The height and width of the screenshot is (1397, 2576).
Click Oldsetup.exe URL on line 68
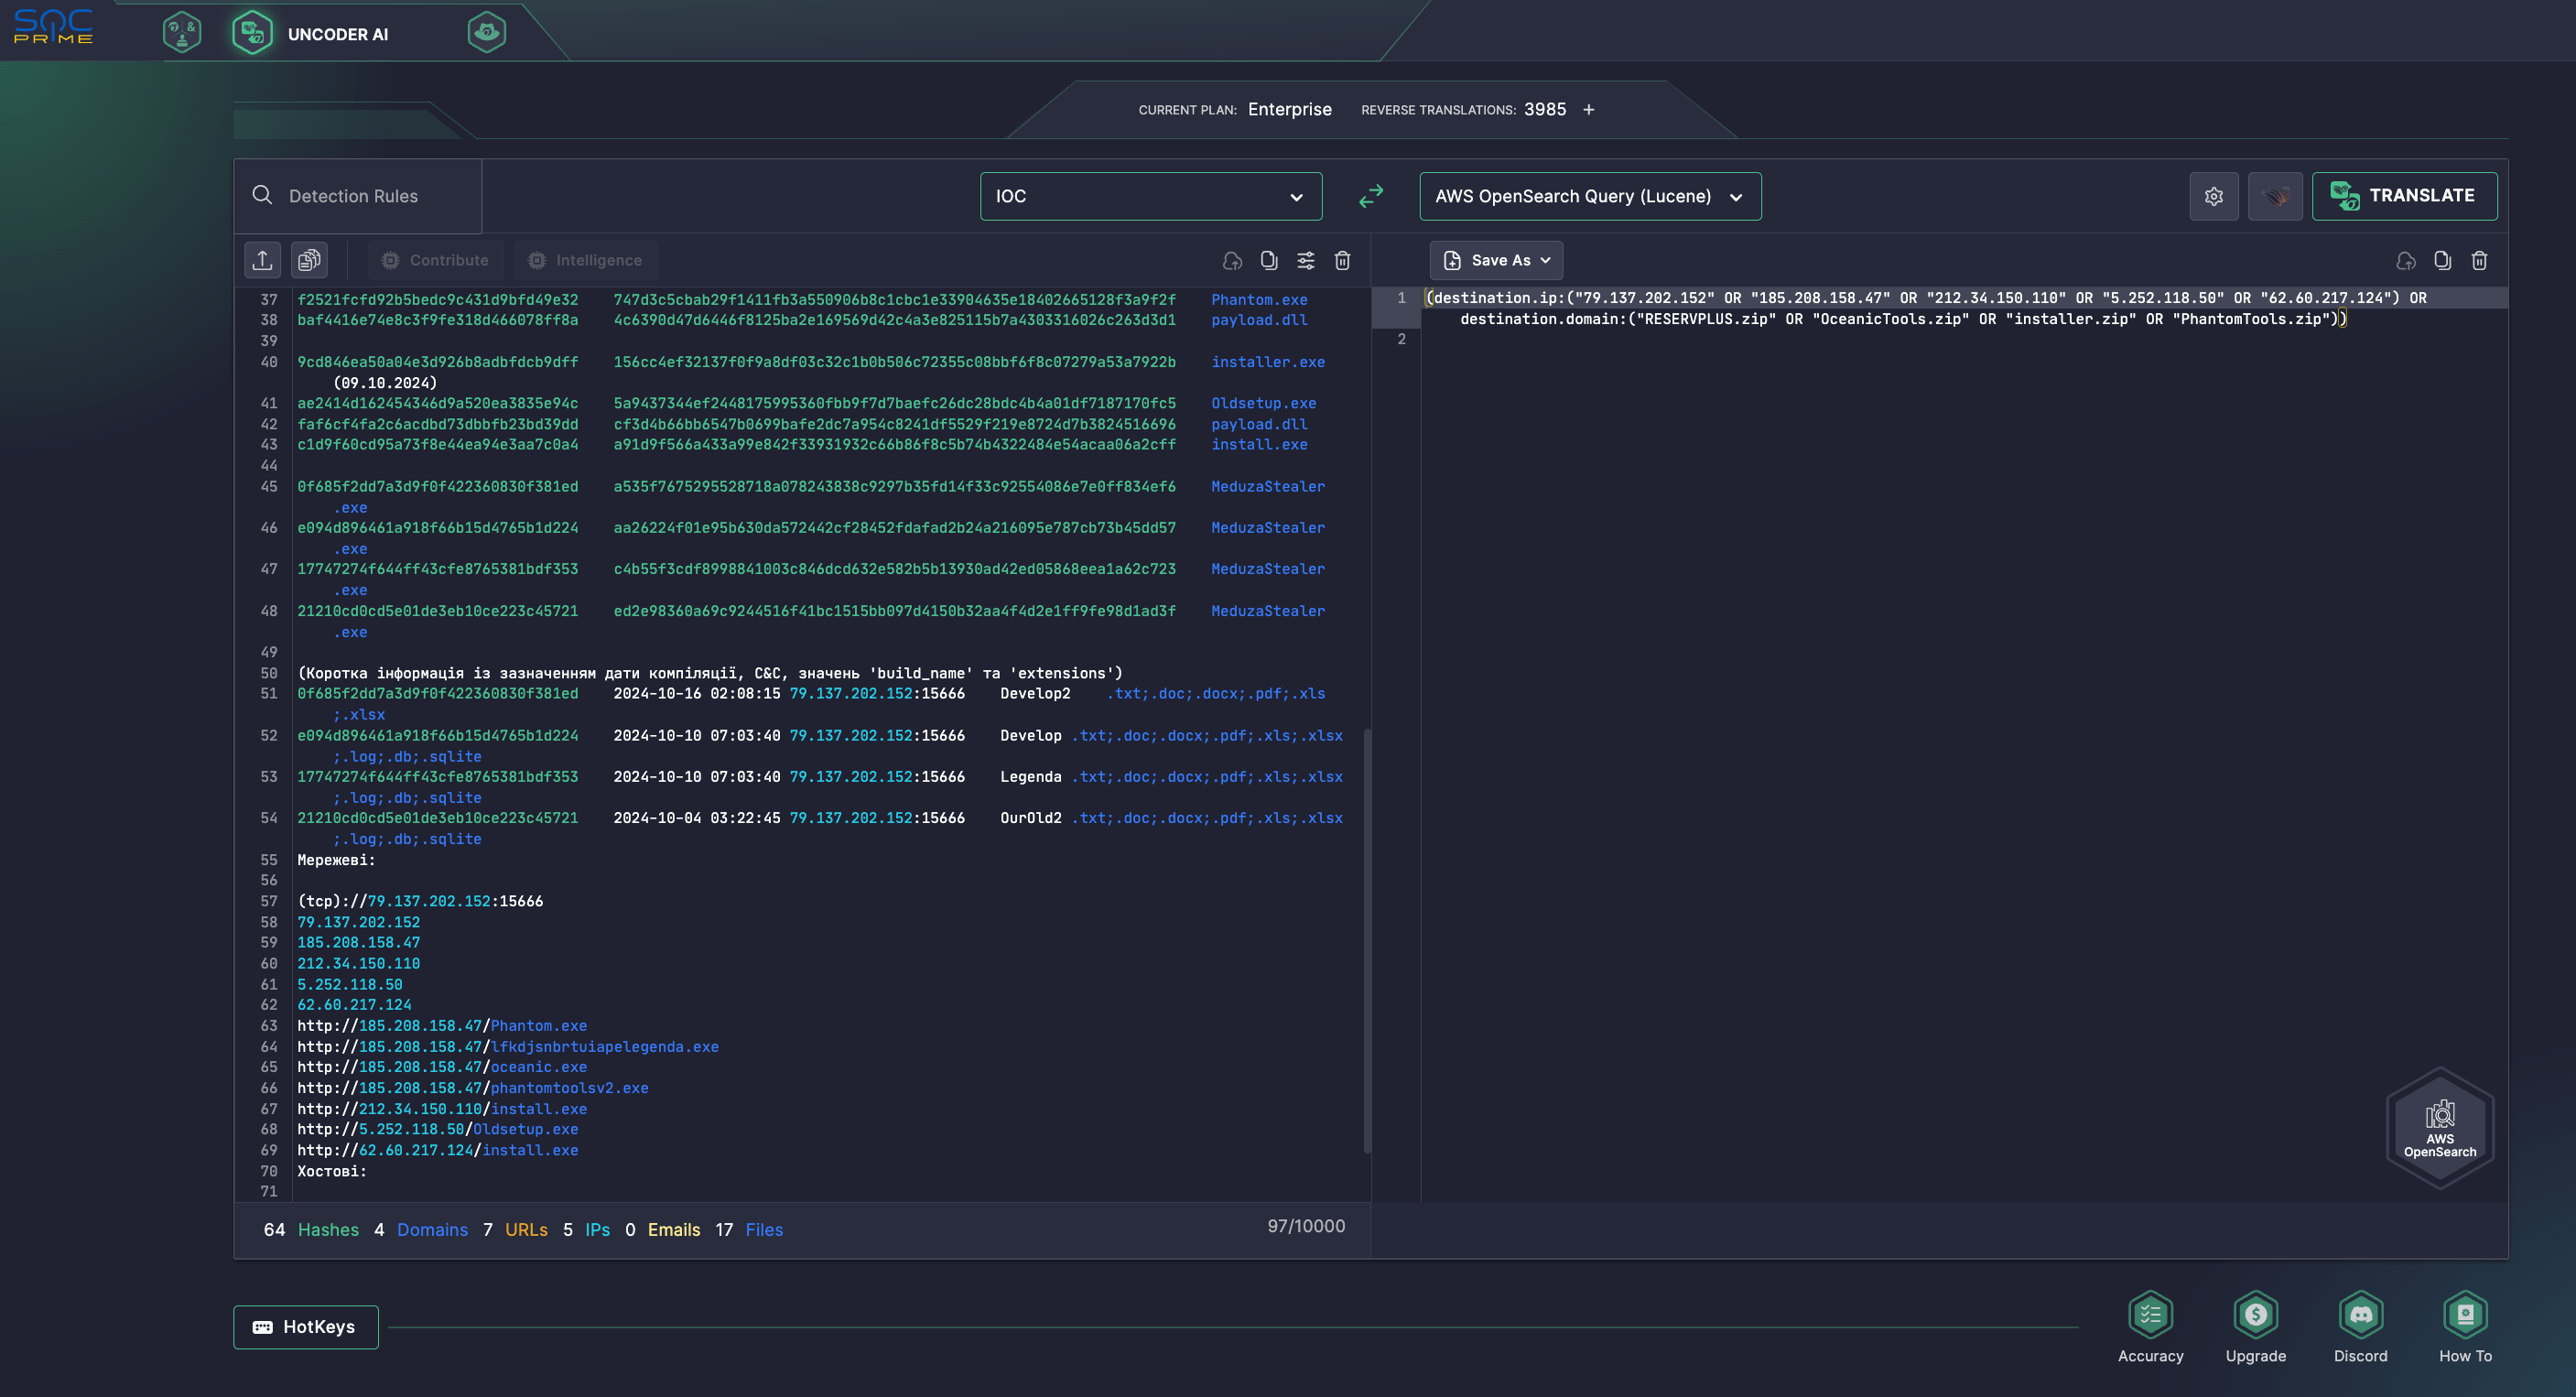438,1129
